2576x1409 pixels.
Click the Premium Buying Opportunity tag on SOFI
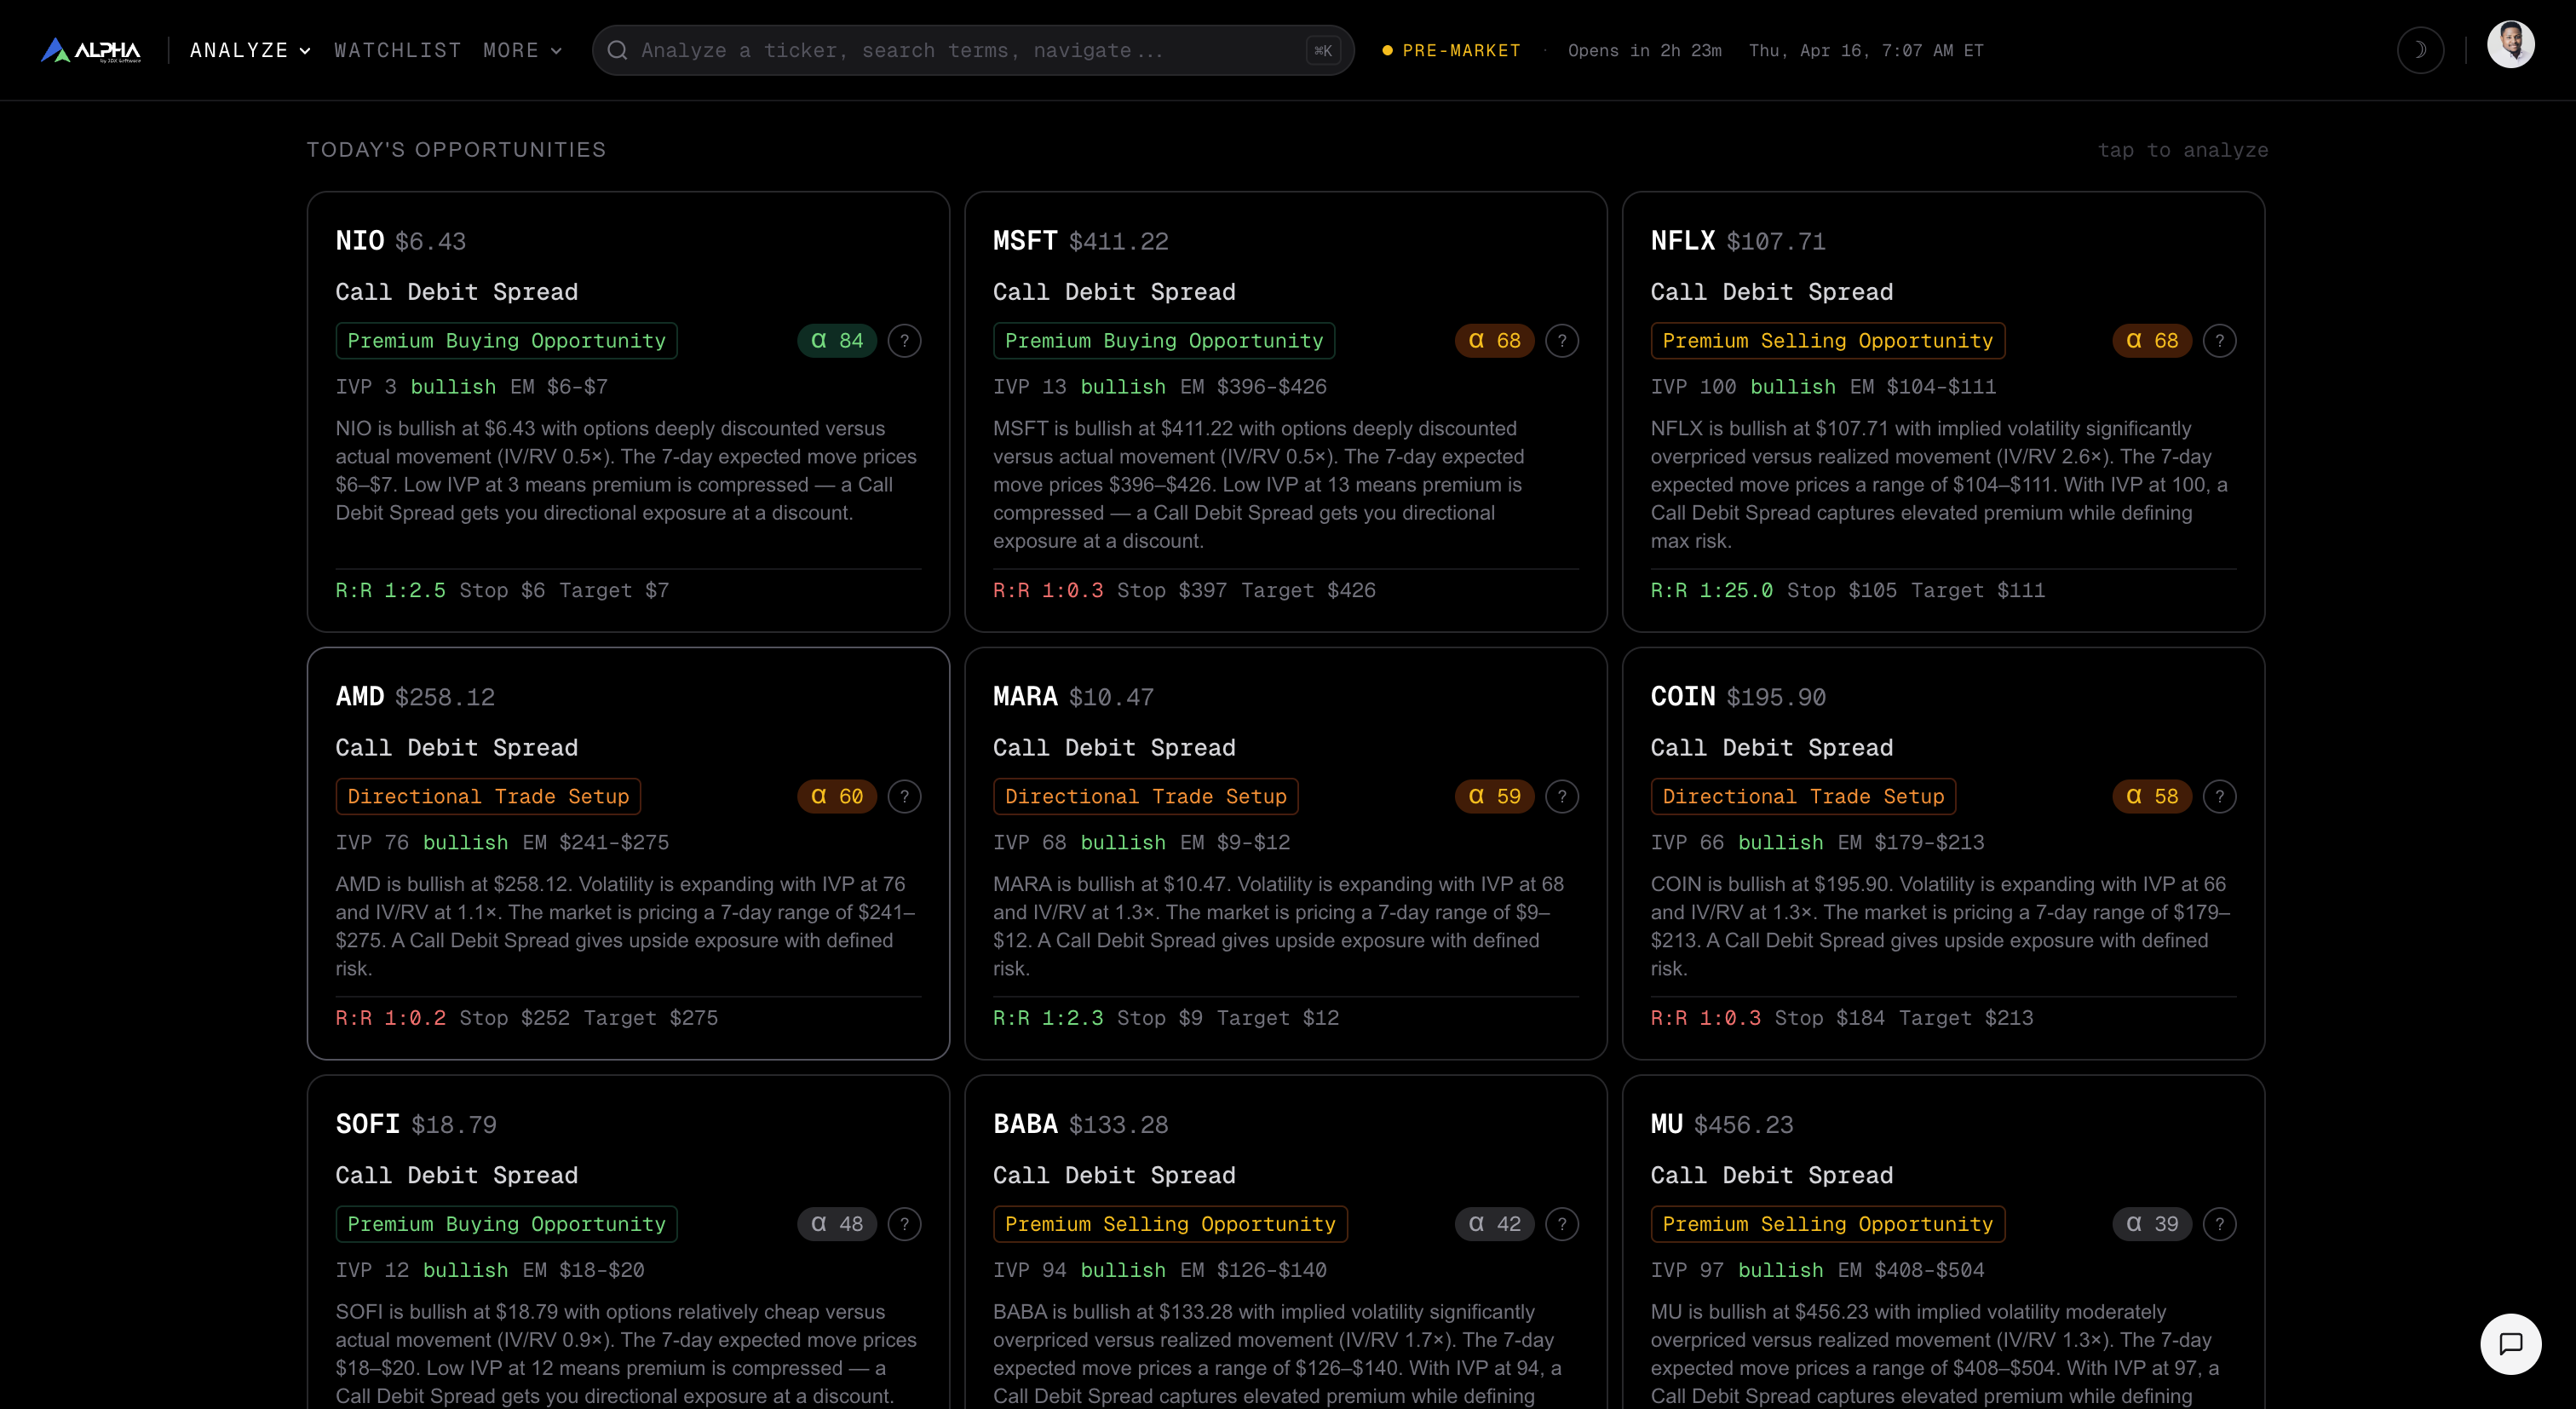tap(506, 1224)
